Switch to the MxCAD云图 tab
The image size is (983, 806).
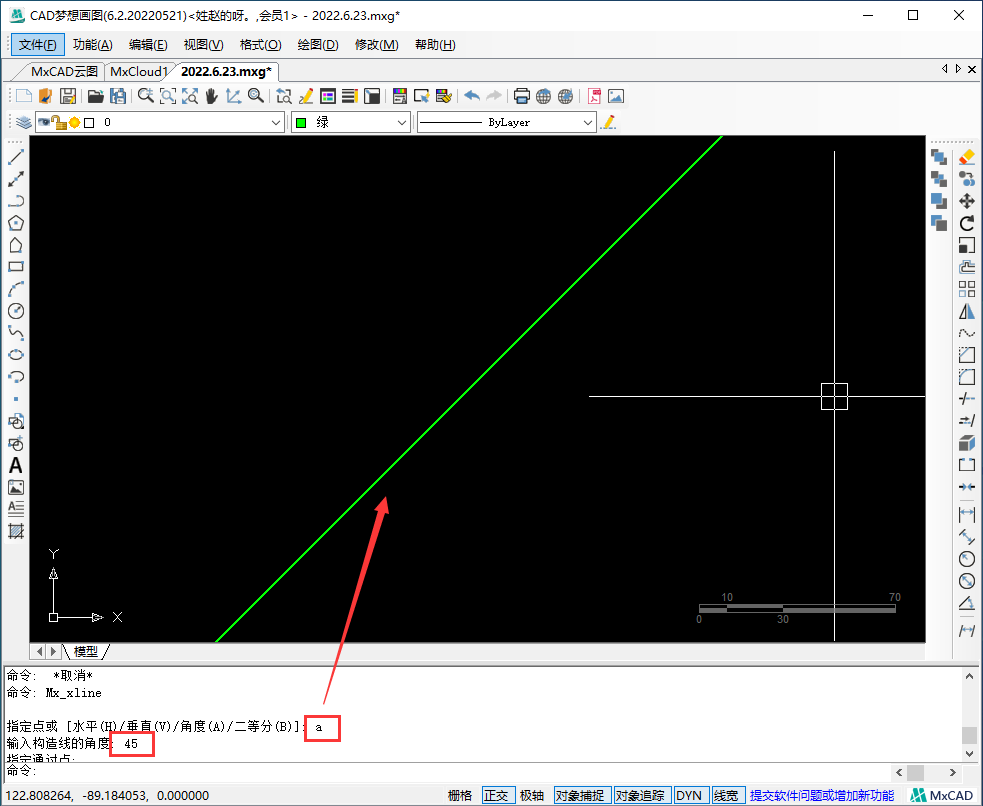click(x=64, y=71)
